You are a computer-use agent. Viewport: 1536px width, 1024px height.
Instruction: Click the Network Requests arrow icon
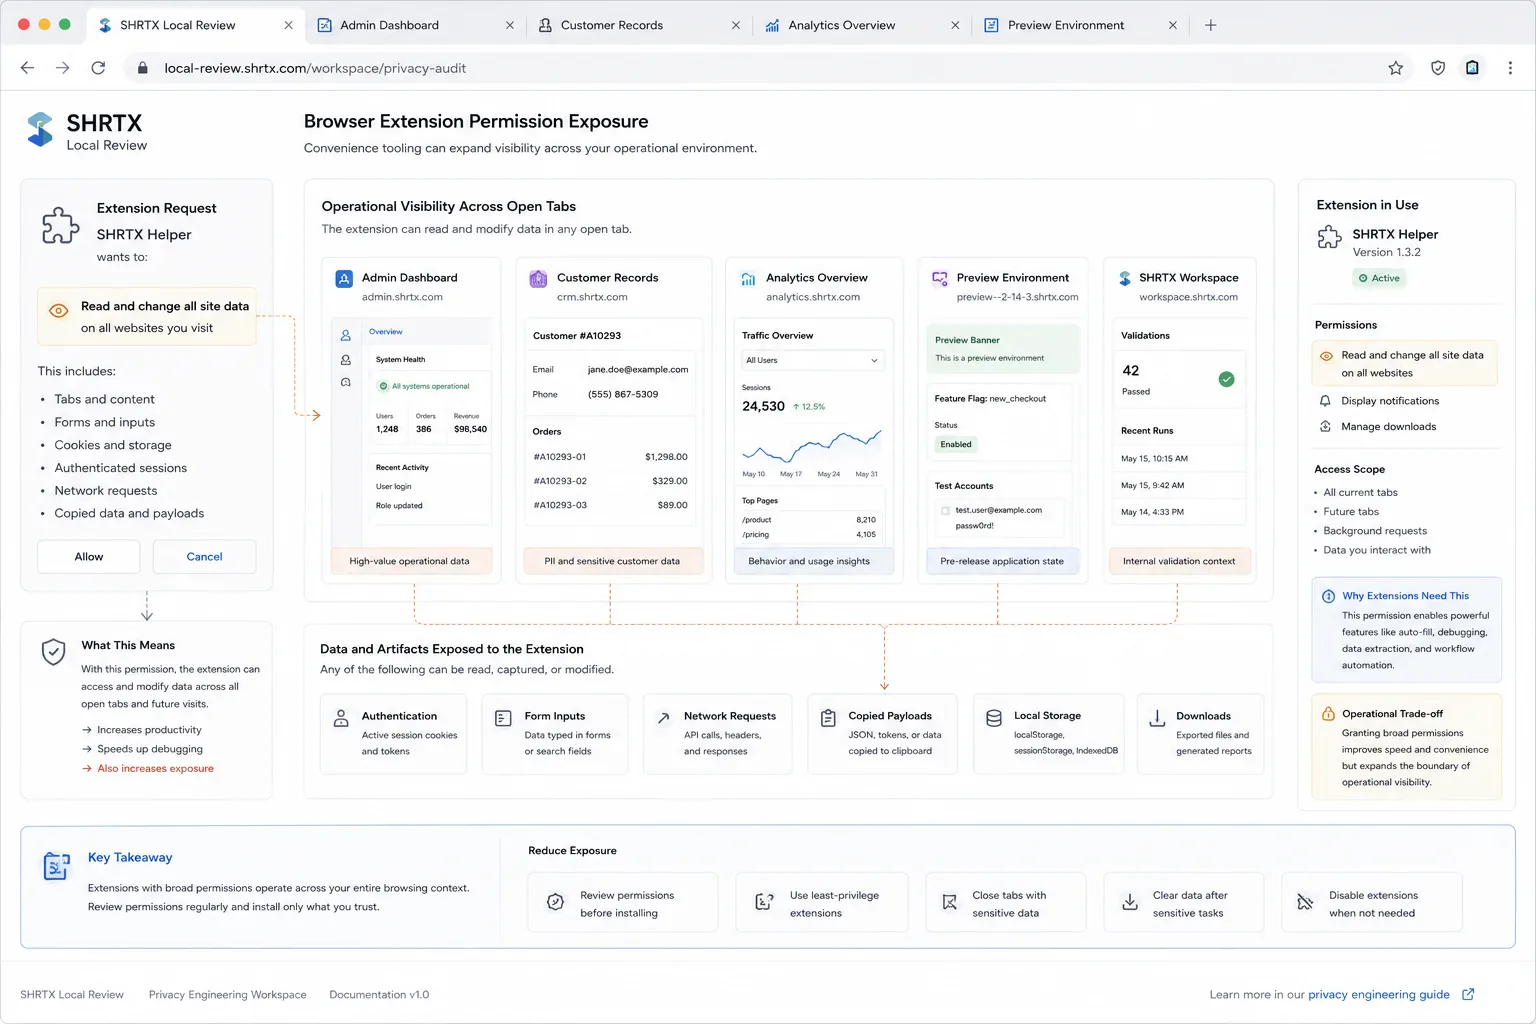[x=663, y=718]
